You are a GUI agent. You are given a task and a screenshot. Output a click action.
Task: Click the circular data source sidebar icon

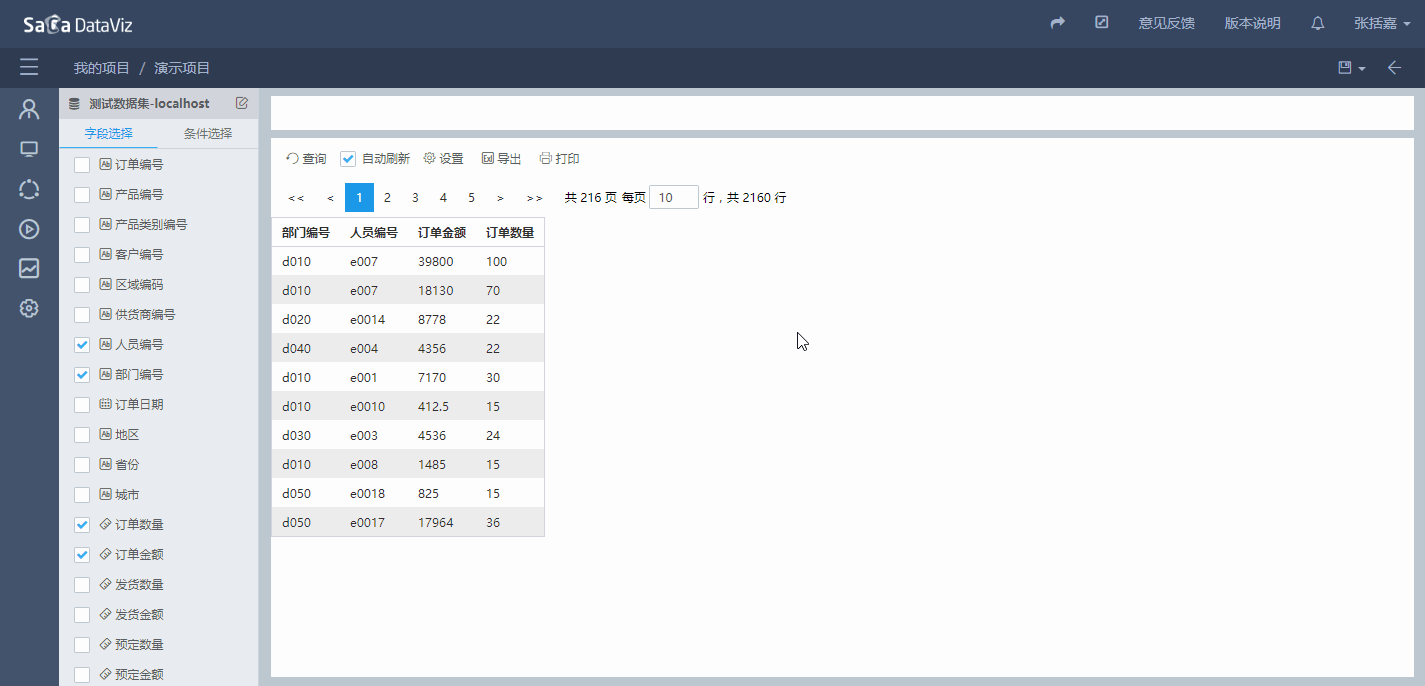(29, 189)
